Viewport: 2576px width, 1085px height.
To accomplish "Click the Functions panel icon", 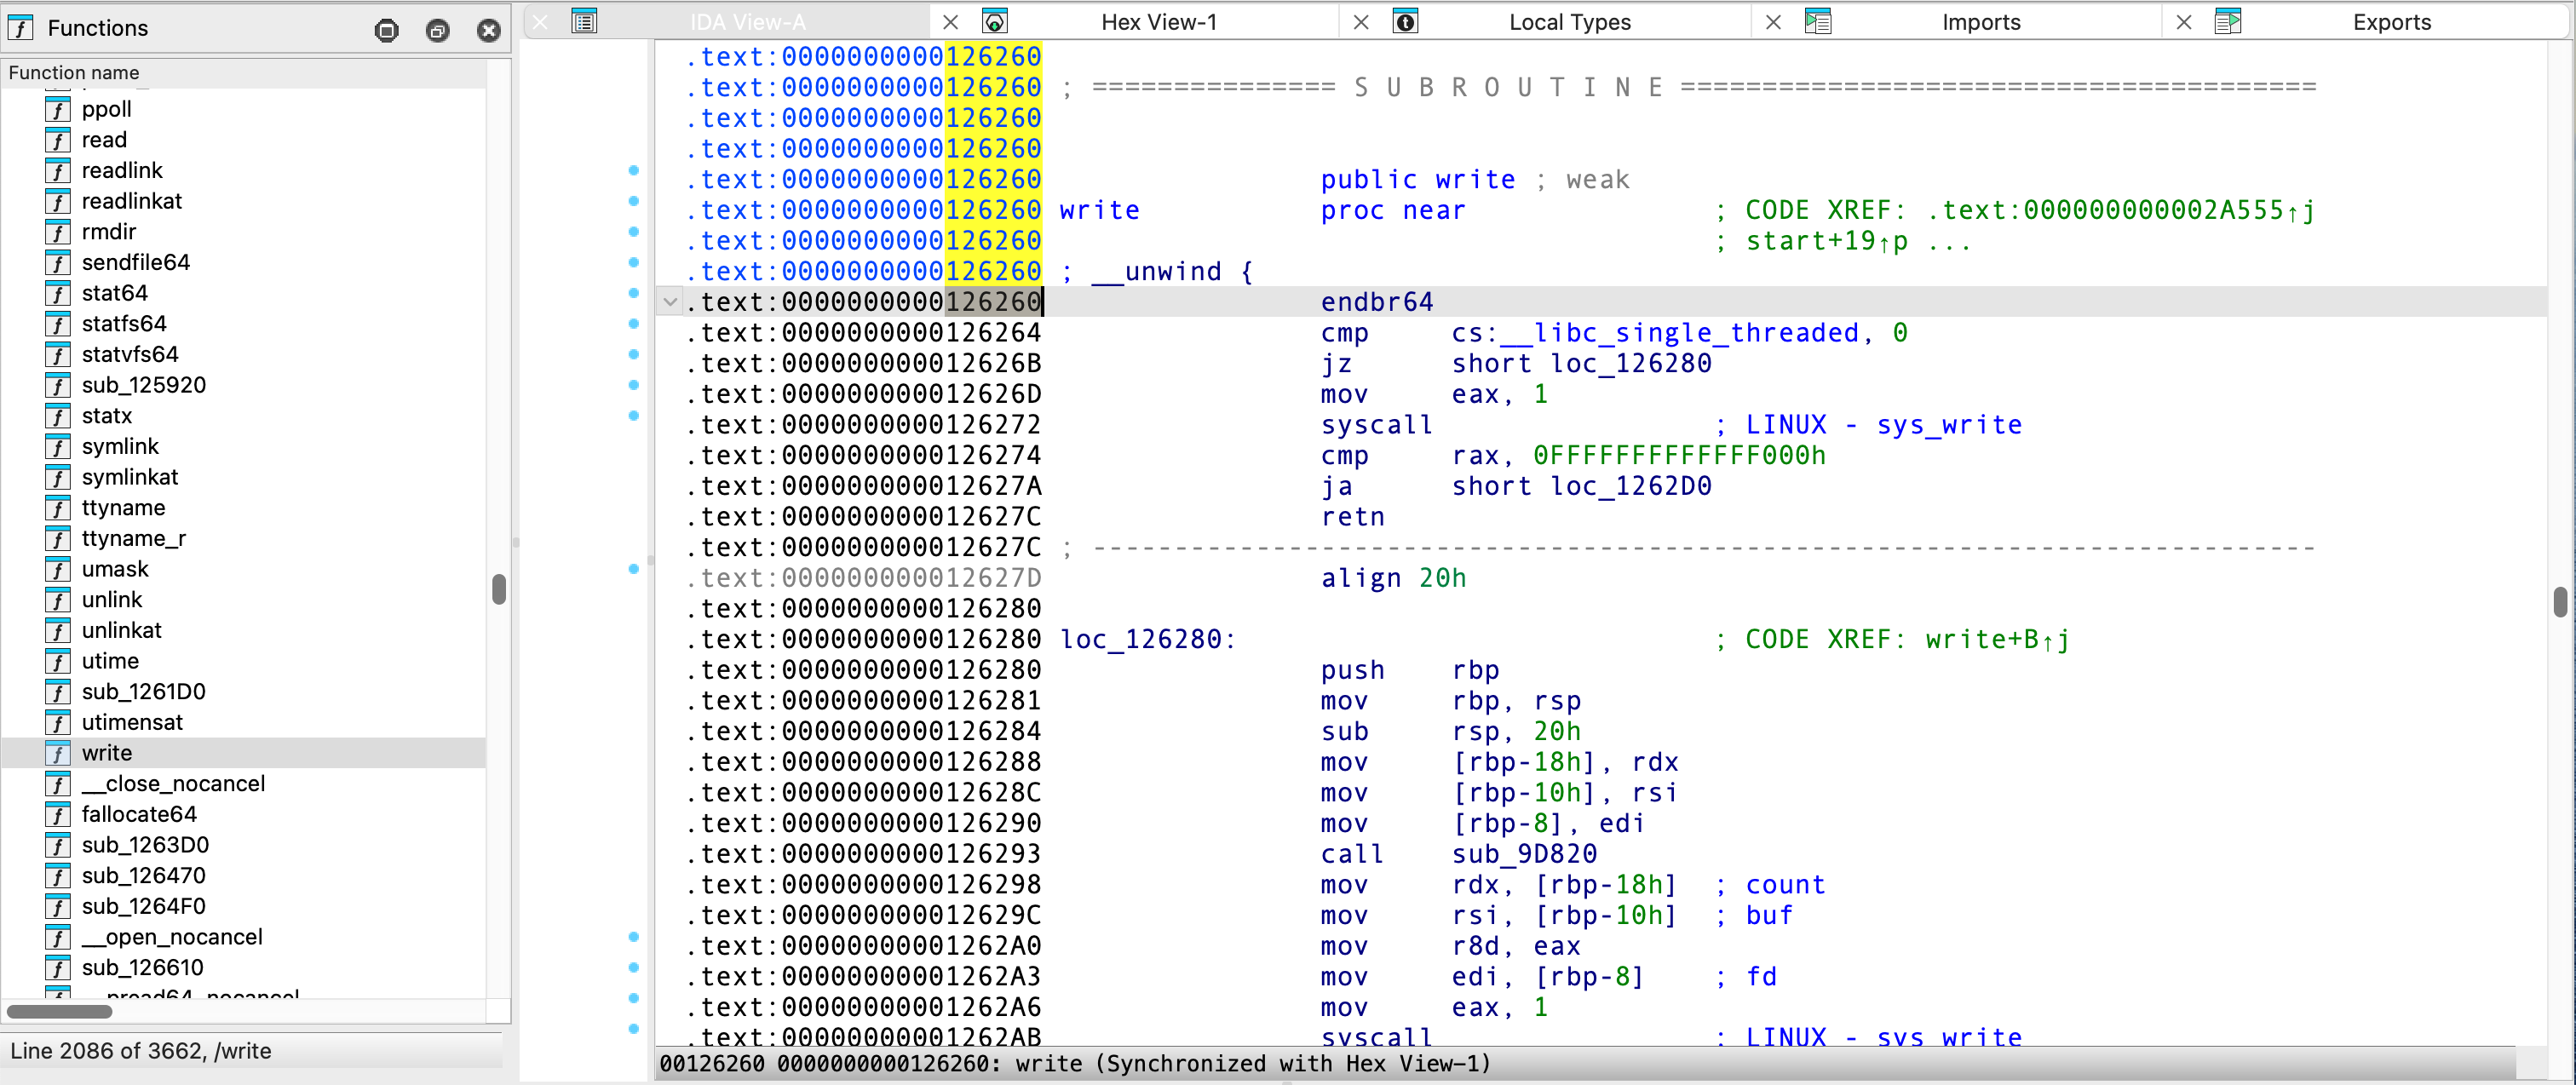I will (20, 28).
